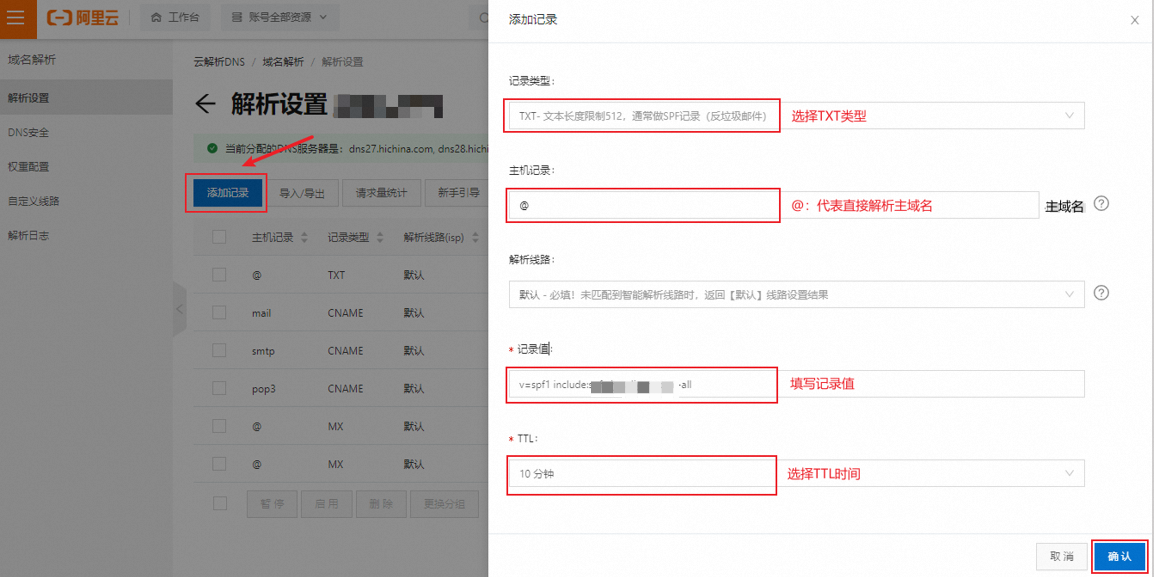Click the 暂停 batch button

point(272,504)
